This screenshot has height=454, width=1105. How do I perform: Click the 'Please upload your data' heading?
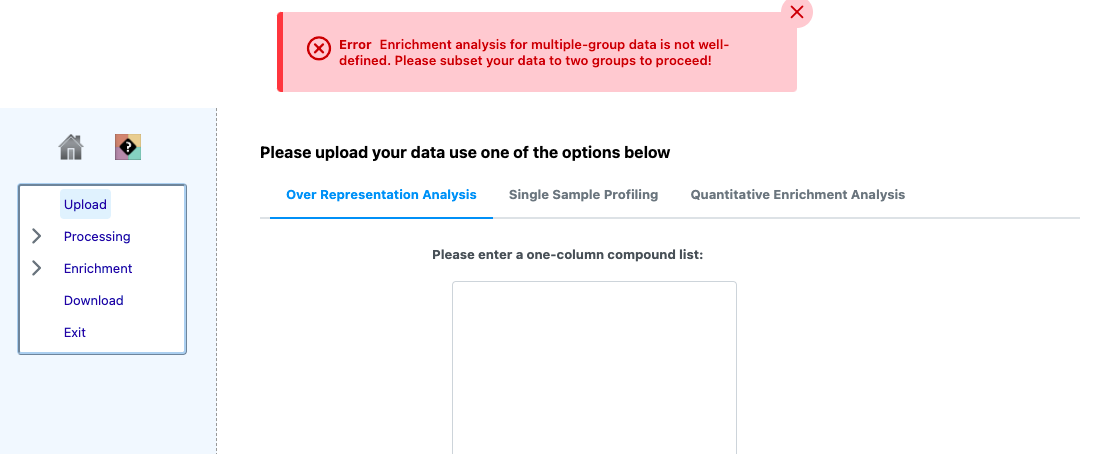pyautogui.click(x=465, y=152)
